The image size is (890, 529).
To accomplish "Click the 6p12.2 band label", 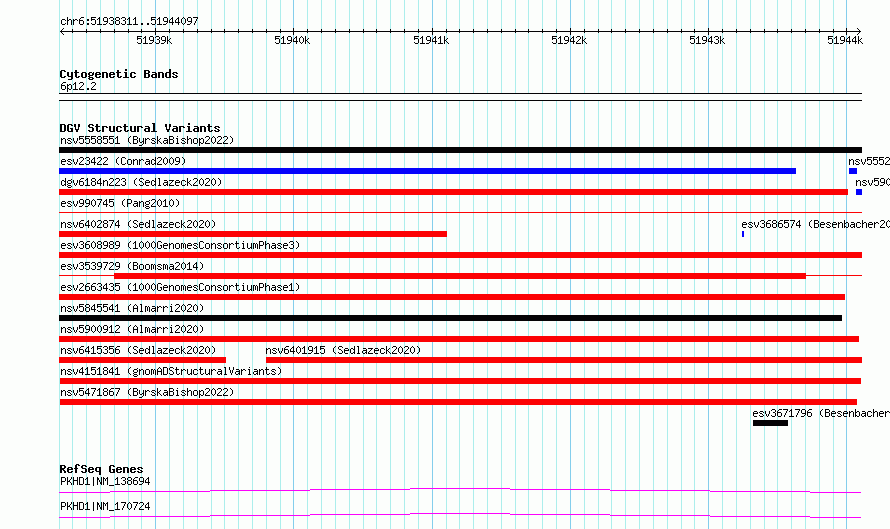I will pos(78,86).
